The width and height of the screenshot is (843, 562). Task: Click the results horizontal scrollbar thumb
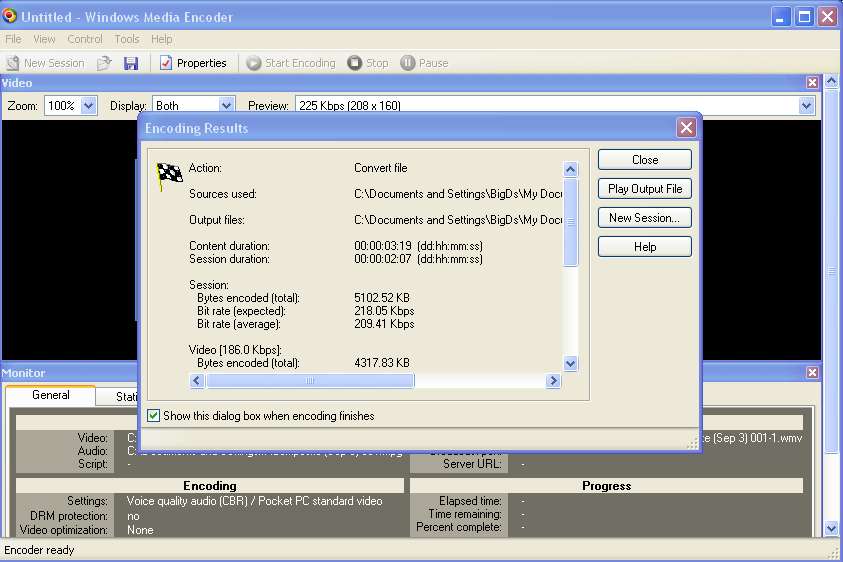pos(310,381)
